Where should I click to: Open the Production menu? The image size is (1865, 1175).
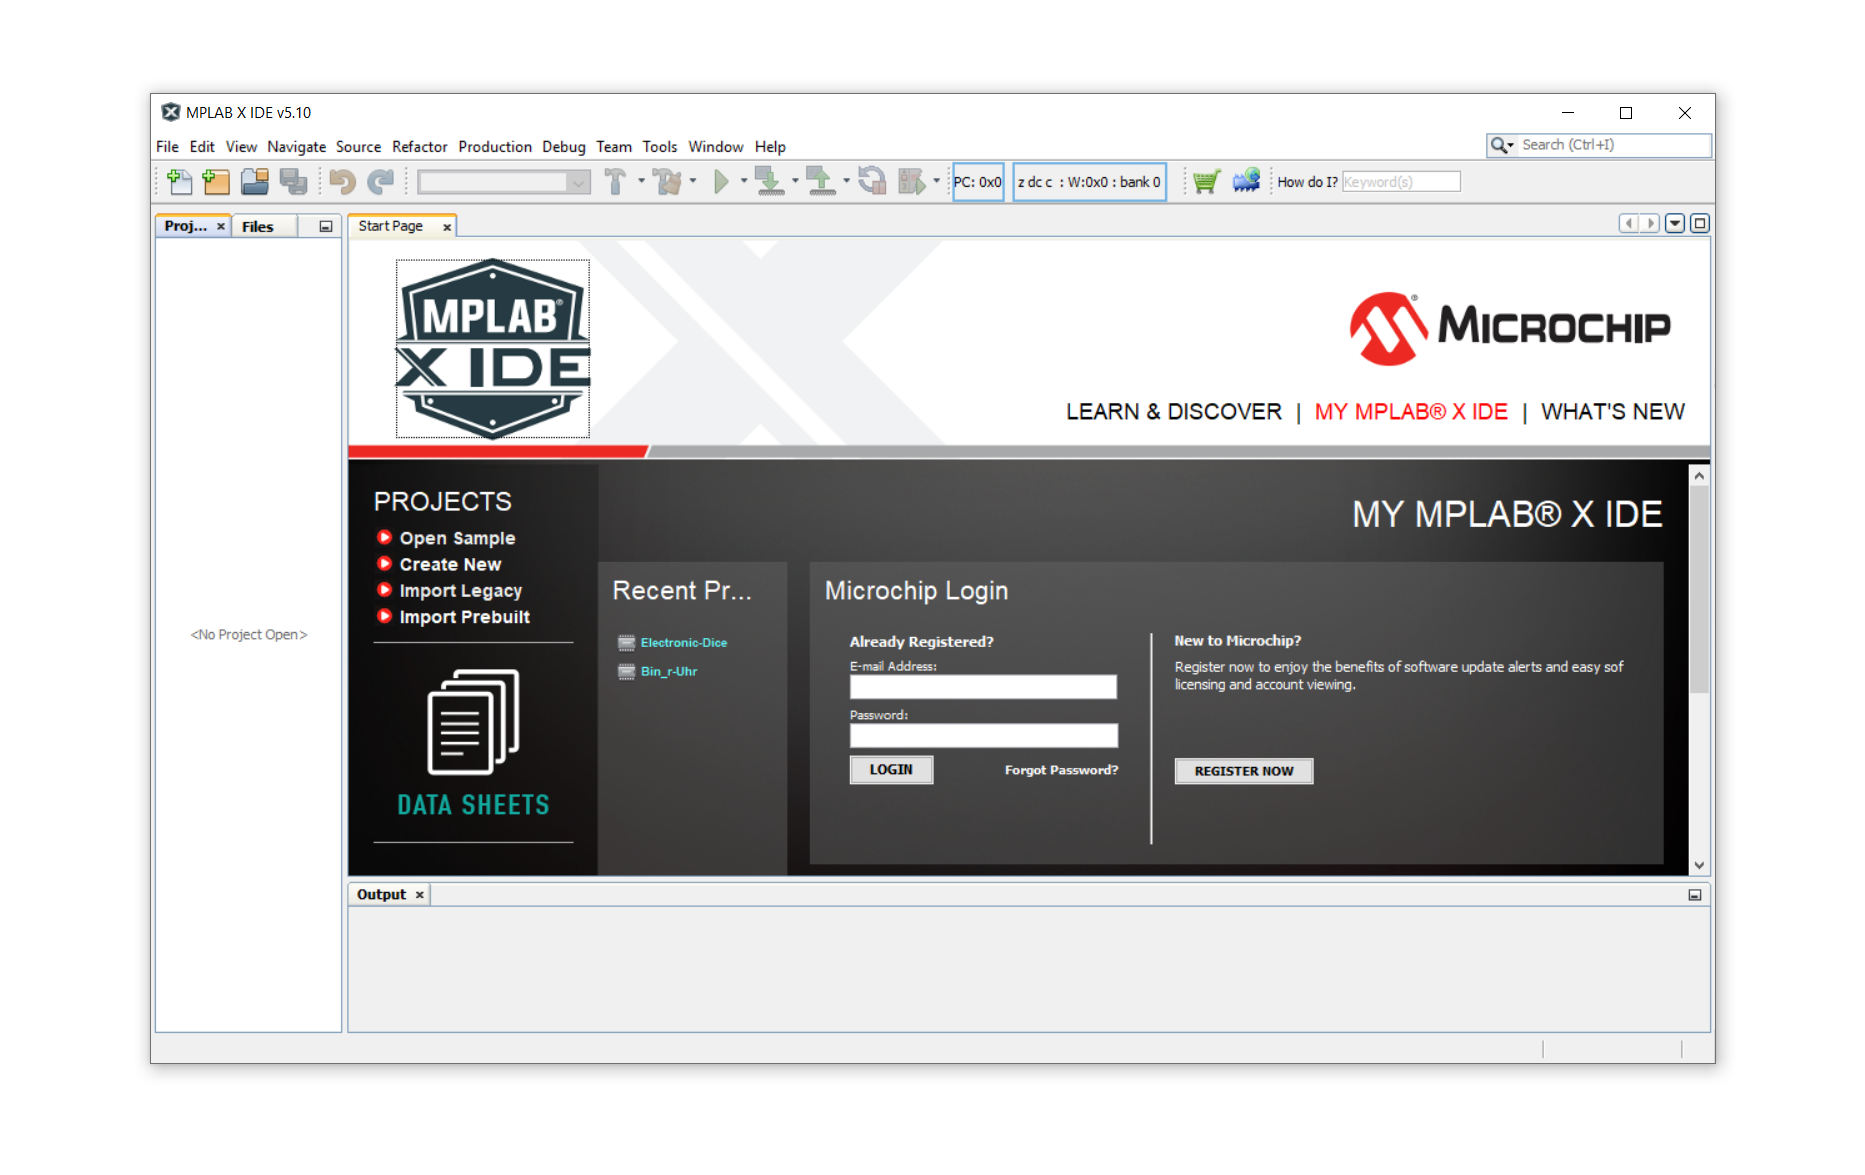pyautogui.click(x=494, y=147)
